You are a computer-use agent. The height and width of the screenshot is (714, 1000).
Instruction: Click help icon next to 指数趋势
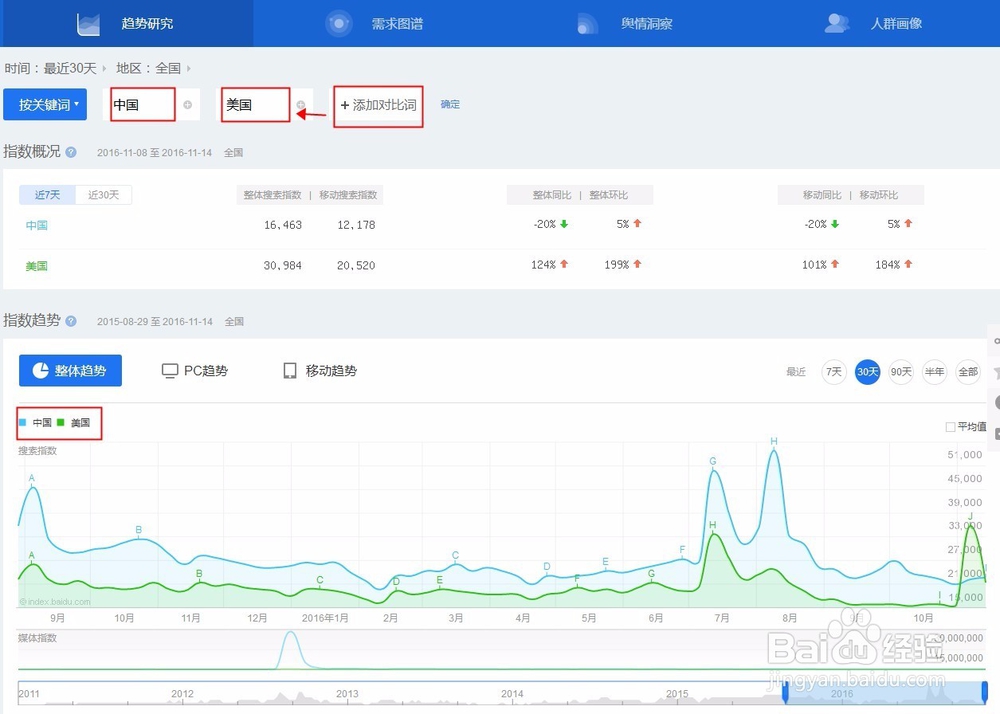pos(71,321)
